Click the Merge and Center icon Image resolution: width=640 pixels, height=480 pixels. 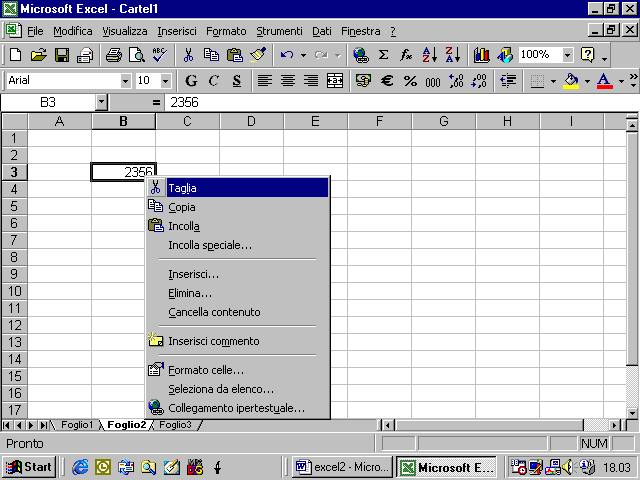coord(335,80)
